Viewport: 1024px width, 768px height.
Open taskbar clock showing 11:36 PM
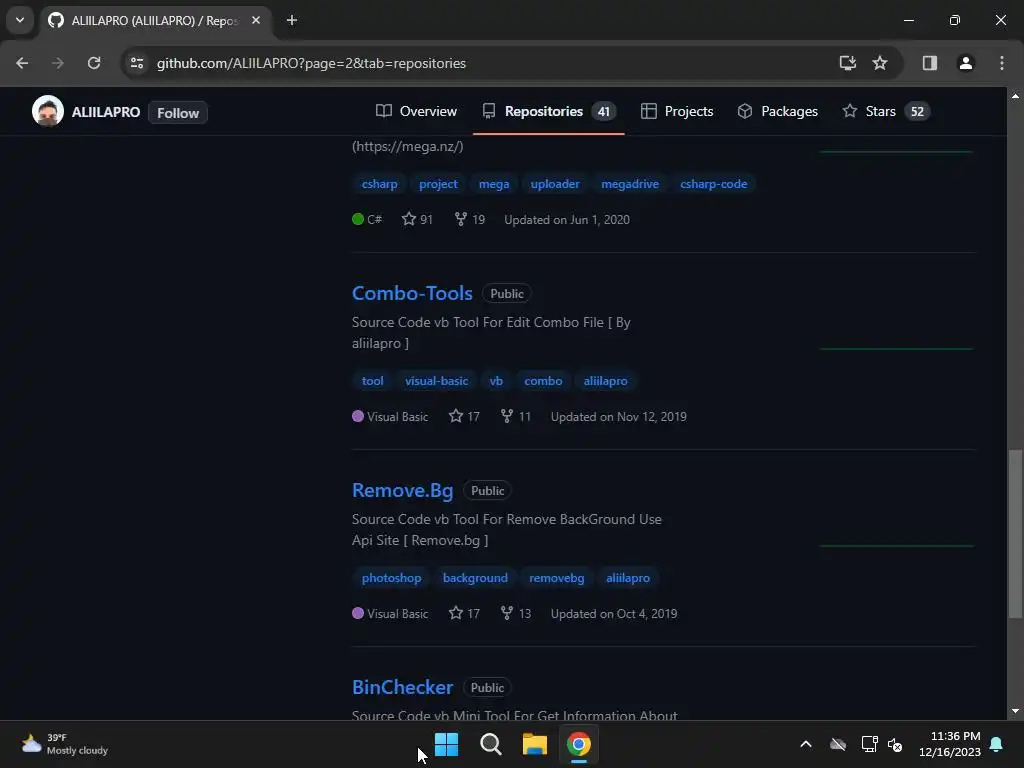click(950, 744)
